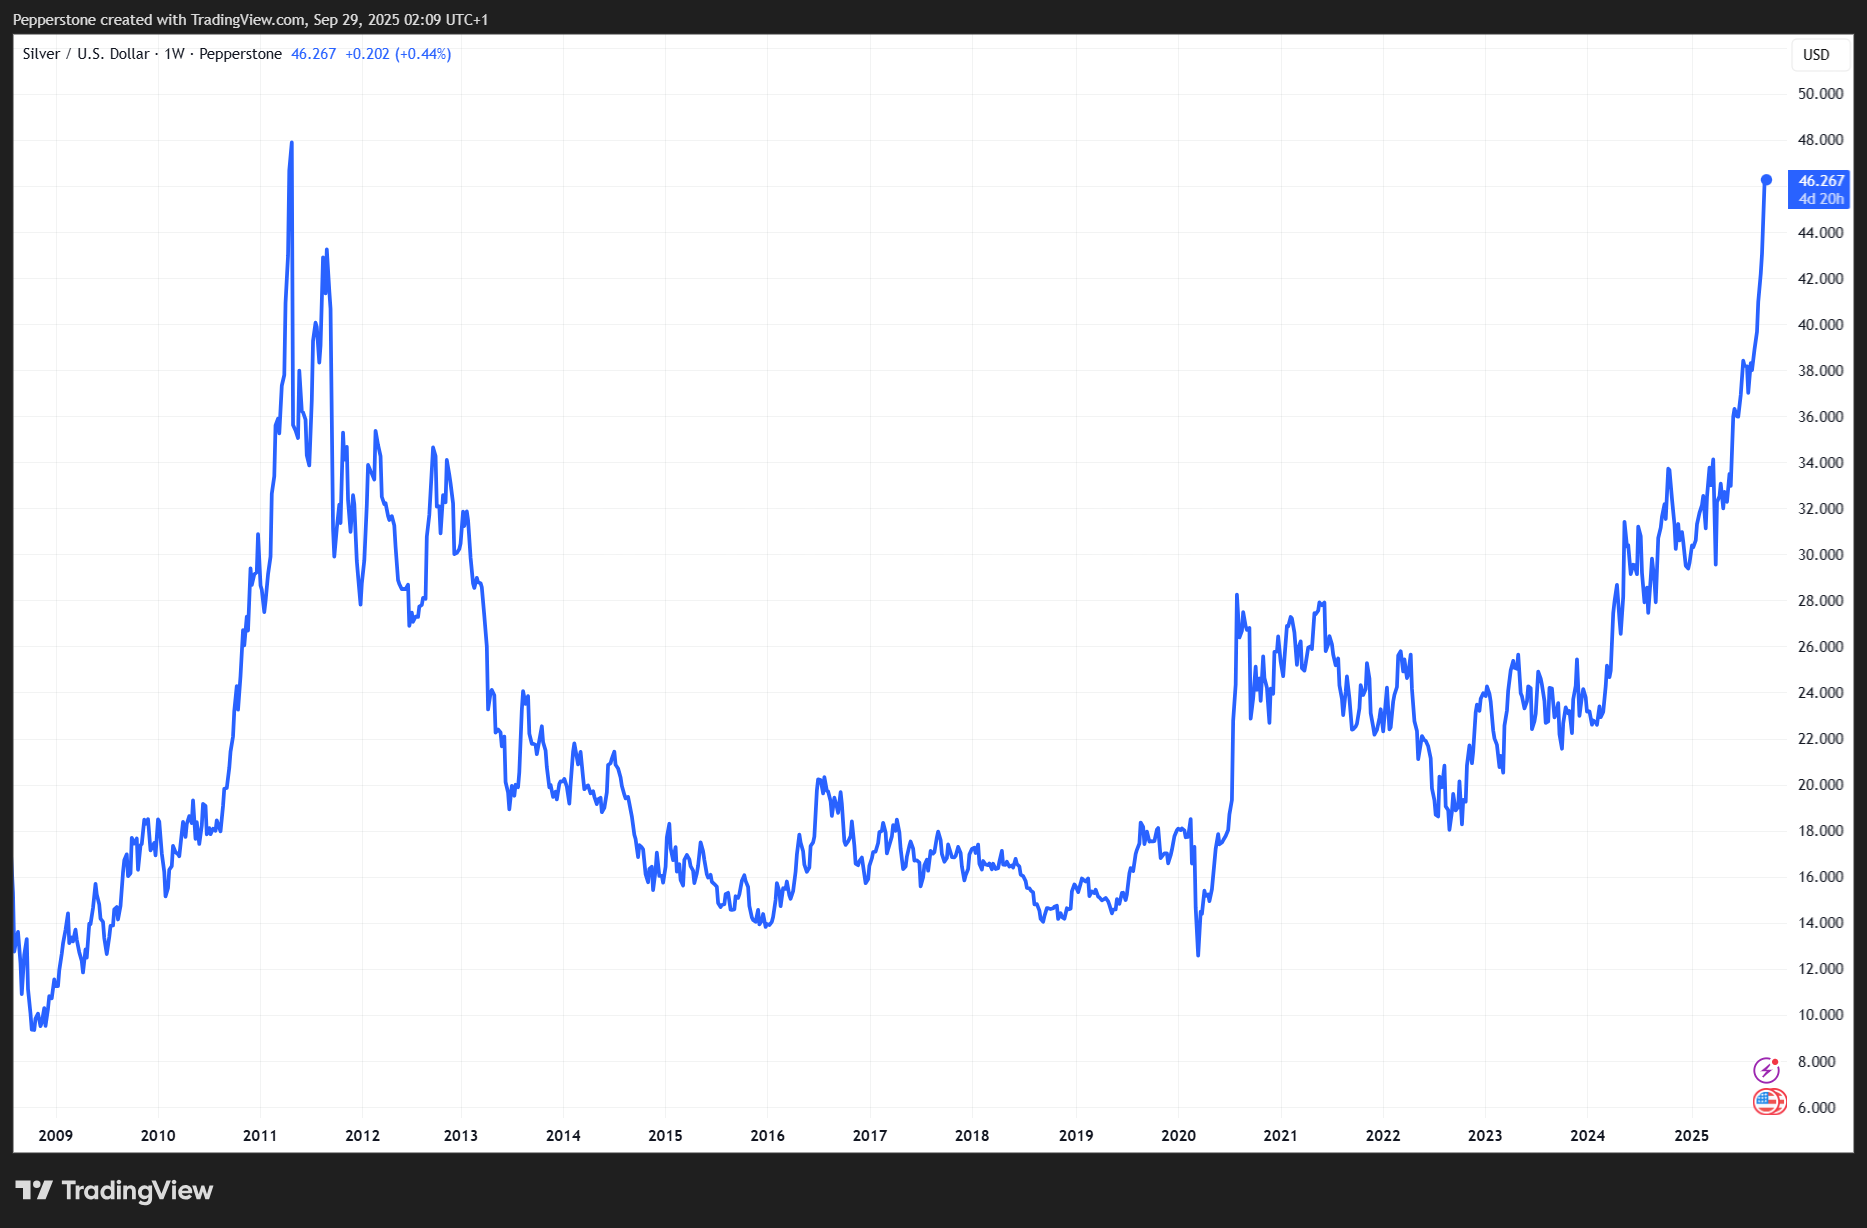Screen dimensions: 1867x1228
Task: Click the Silver / U.S. Dollar symbol title
Action: (86, 54)
